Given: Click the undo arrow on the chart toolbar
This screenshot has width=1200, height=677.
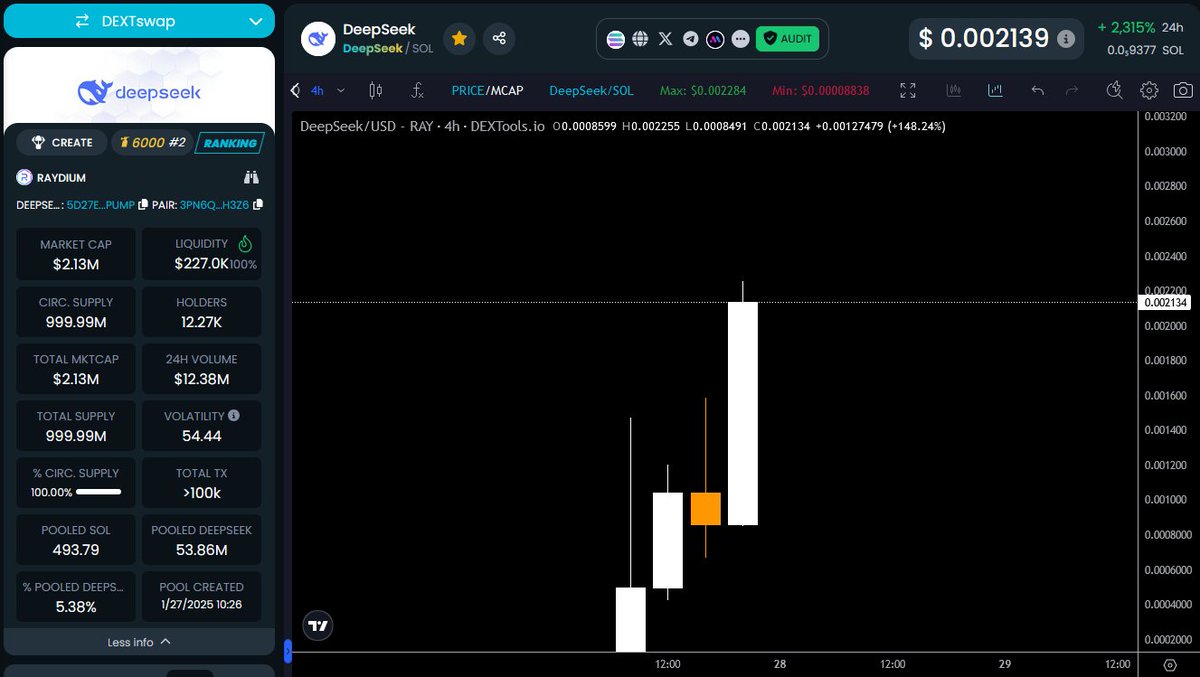Looking at the screenshot, I should 1037,90.
